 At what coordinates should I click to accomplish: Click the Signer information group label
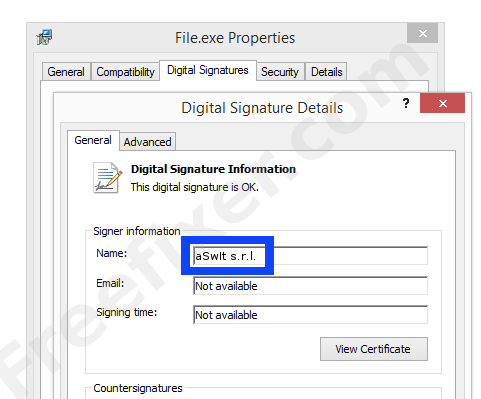point(137,231)
